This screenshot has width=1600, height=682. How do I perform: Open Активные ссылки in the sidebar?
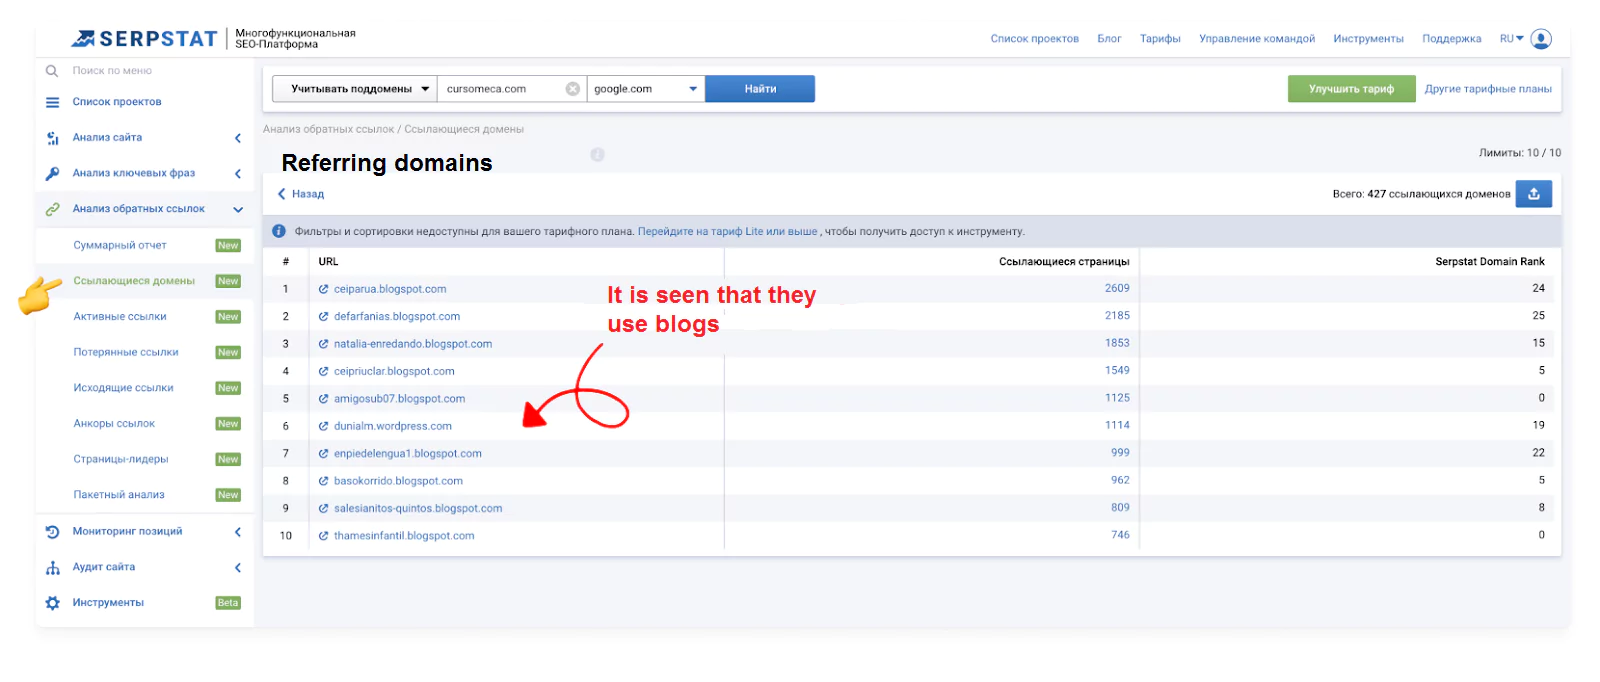pyautogui.click(x=120, y=317)
